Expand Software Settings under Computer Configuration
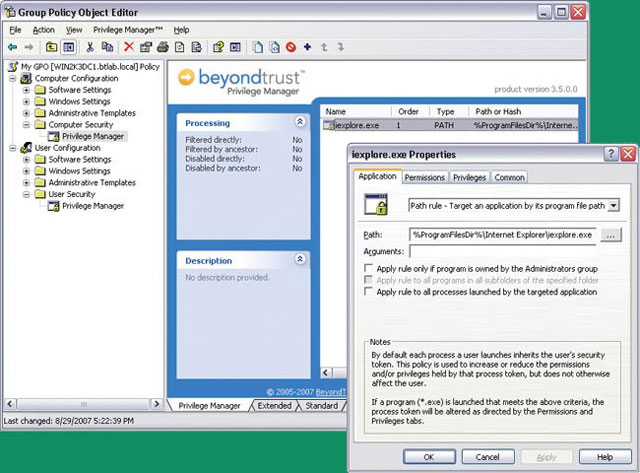This screenshot has width=640, height=473. pyautogui.click(x=27, y=90)
